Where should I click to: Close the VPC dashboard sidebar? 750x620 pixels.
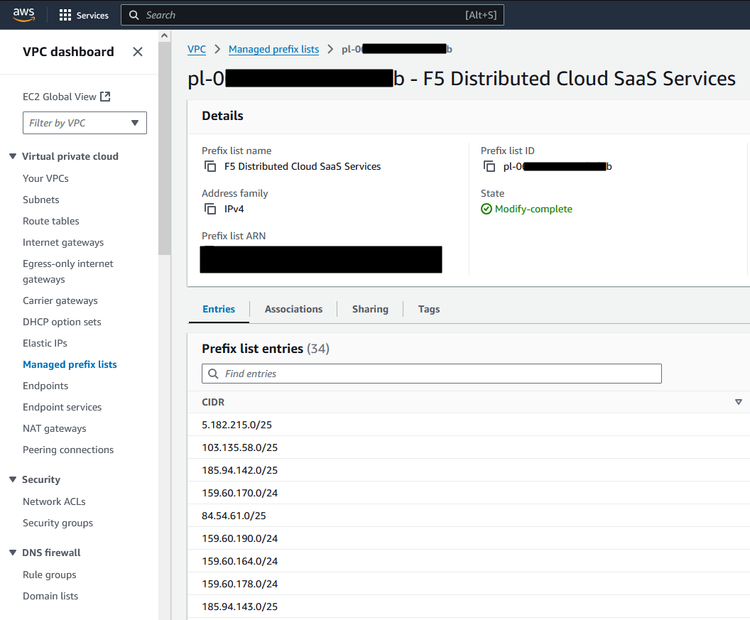(x=138, y=52)
